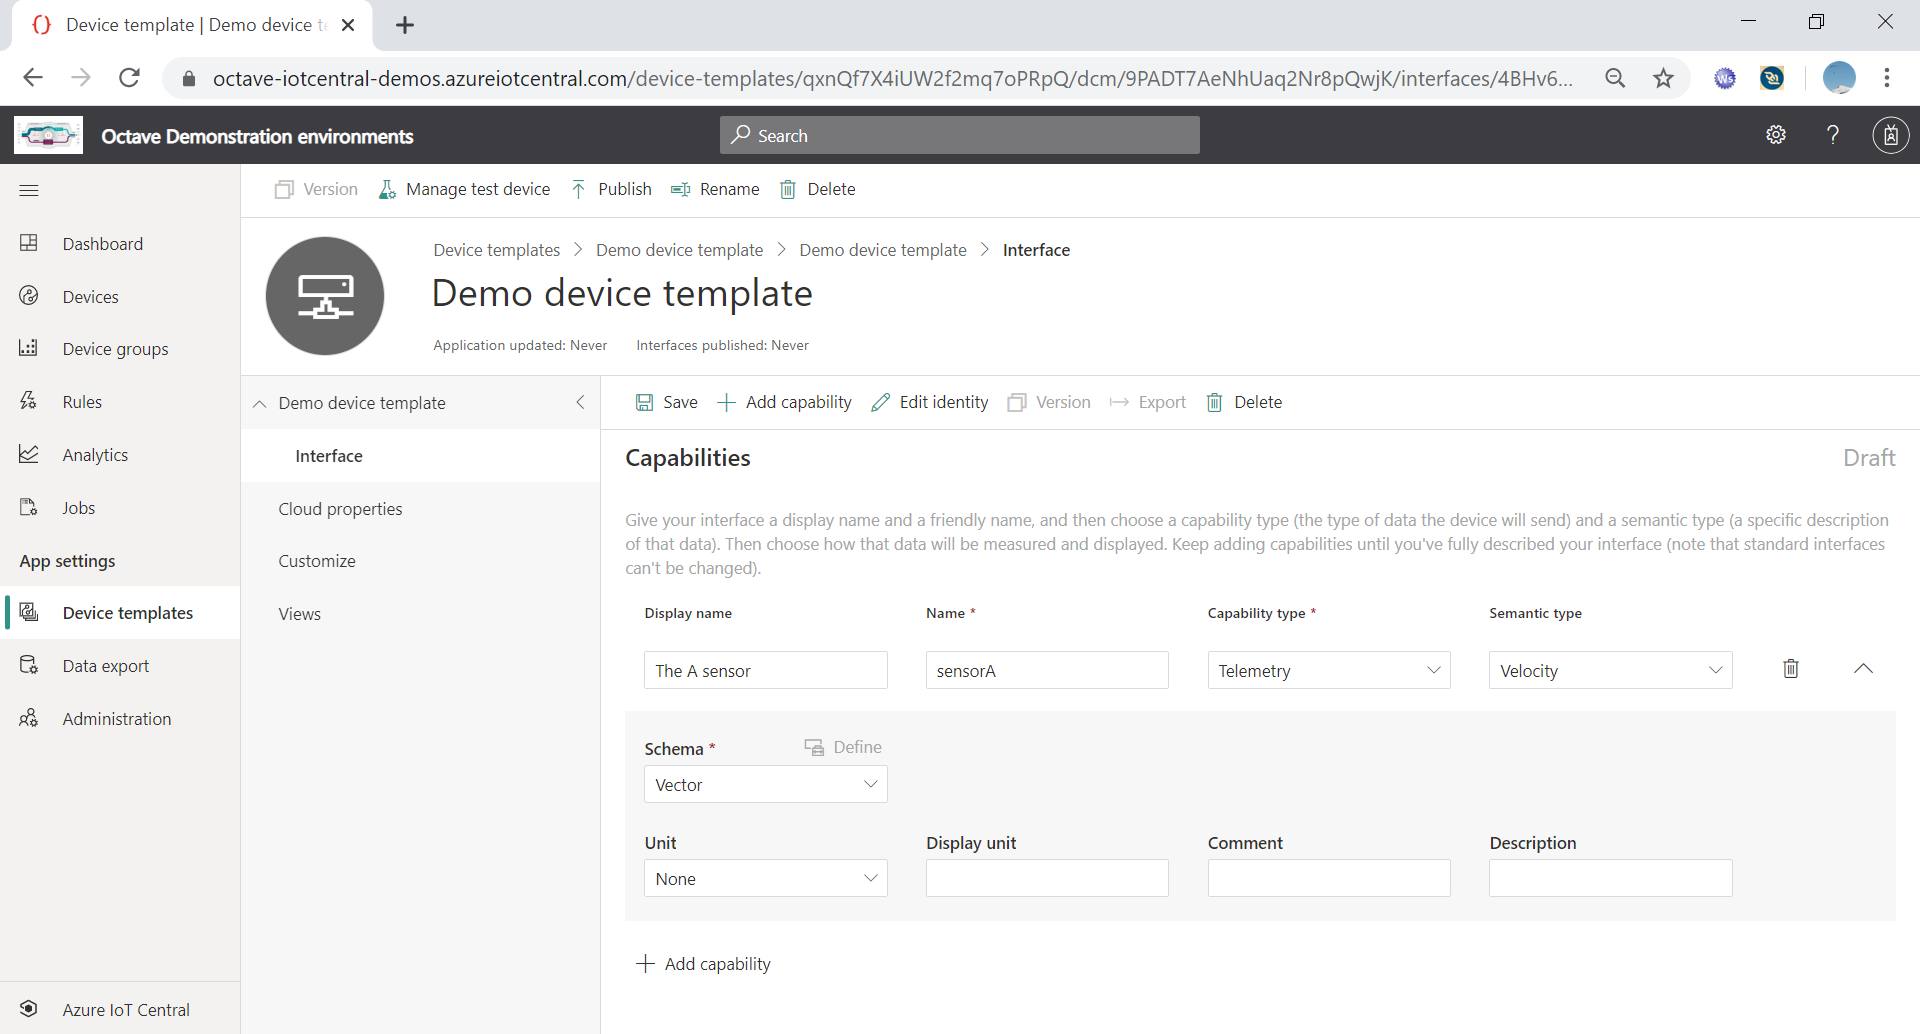This screenshot has width=1920, height=1034.
Task: Open the user account badge icon
Action: [x=1890, y=135]
